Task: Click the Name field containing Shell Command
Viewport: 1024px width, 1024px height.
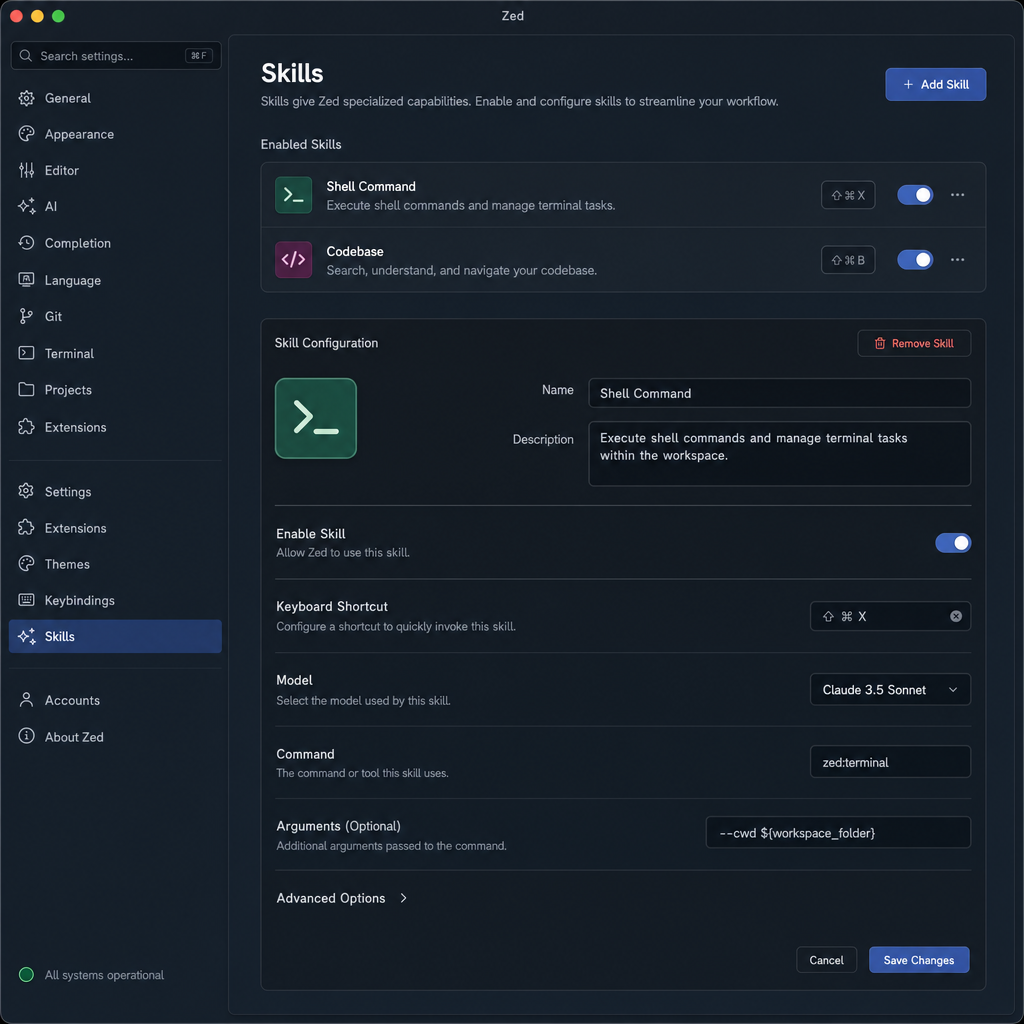Action: (x=779, y=393)
